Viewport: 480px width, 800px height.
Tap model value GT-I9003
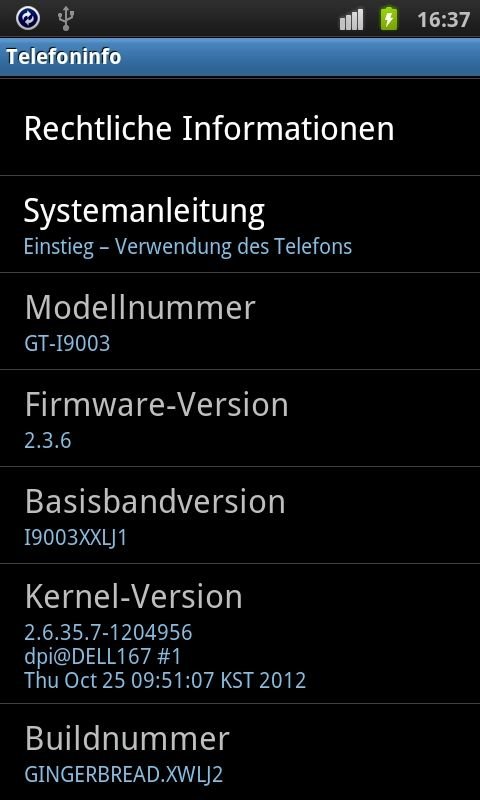point(67,344)
